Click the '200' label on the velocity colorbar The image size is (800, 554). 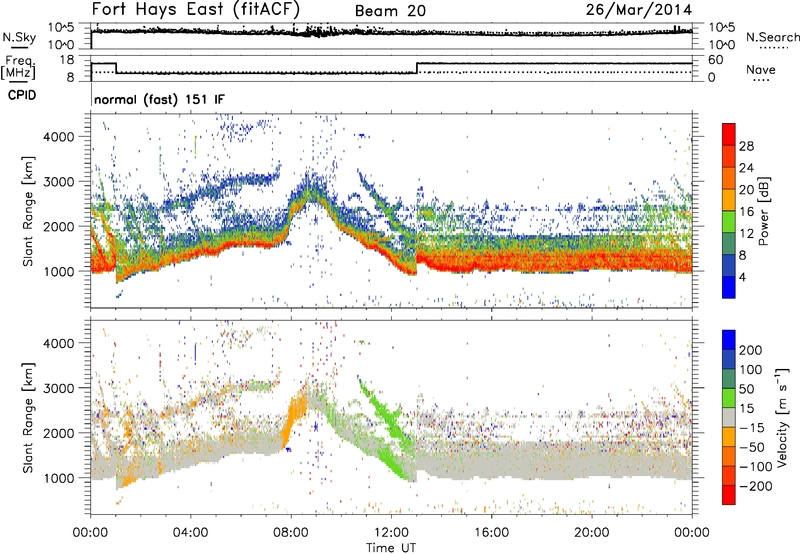click(x=751, y=350)
